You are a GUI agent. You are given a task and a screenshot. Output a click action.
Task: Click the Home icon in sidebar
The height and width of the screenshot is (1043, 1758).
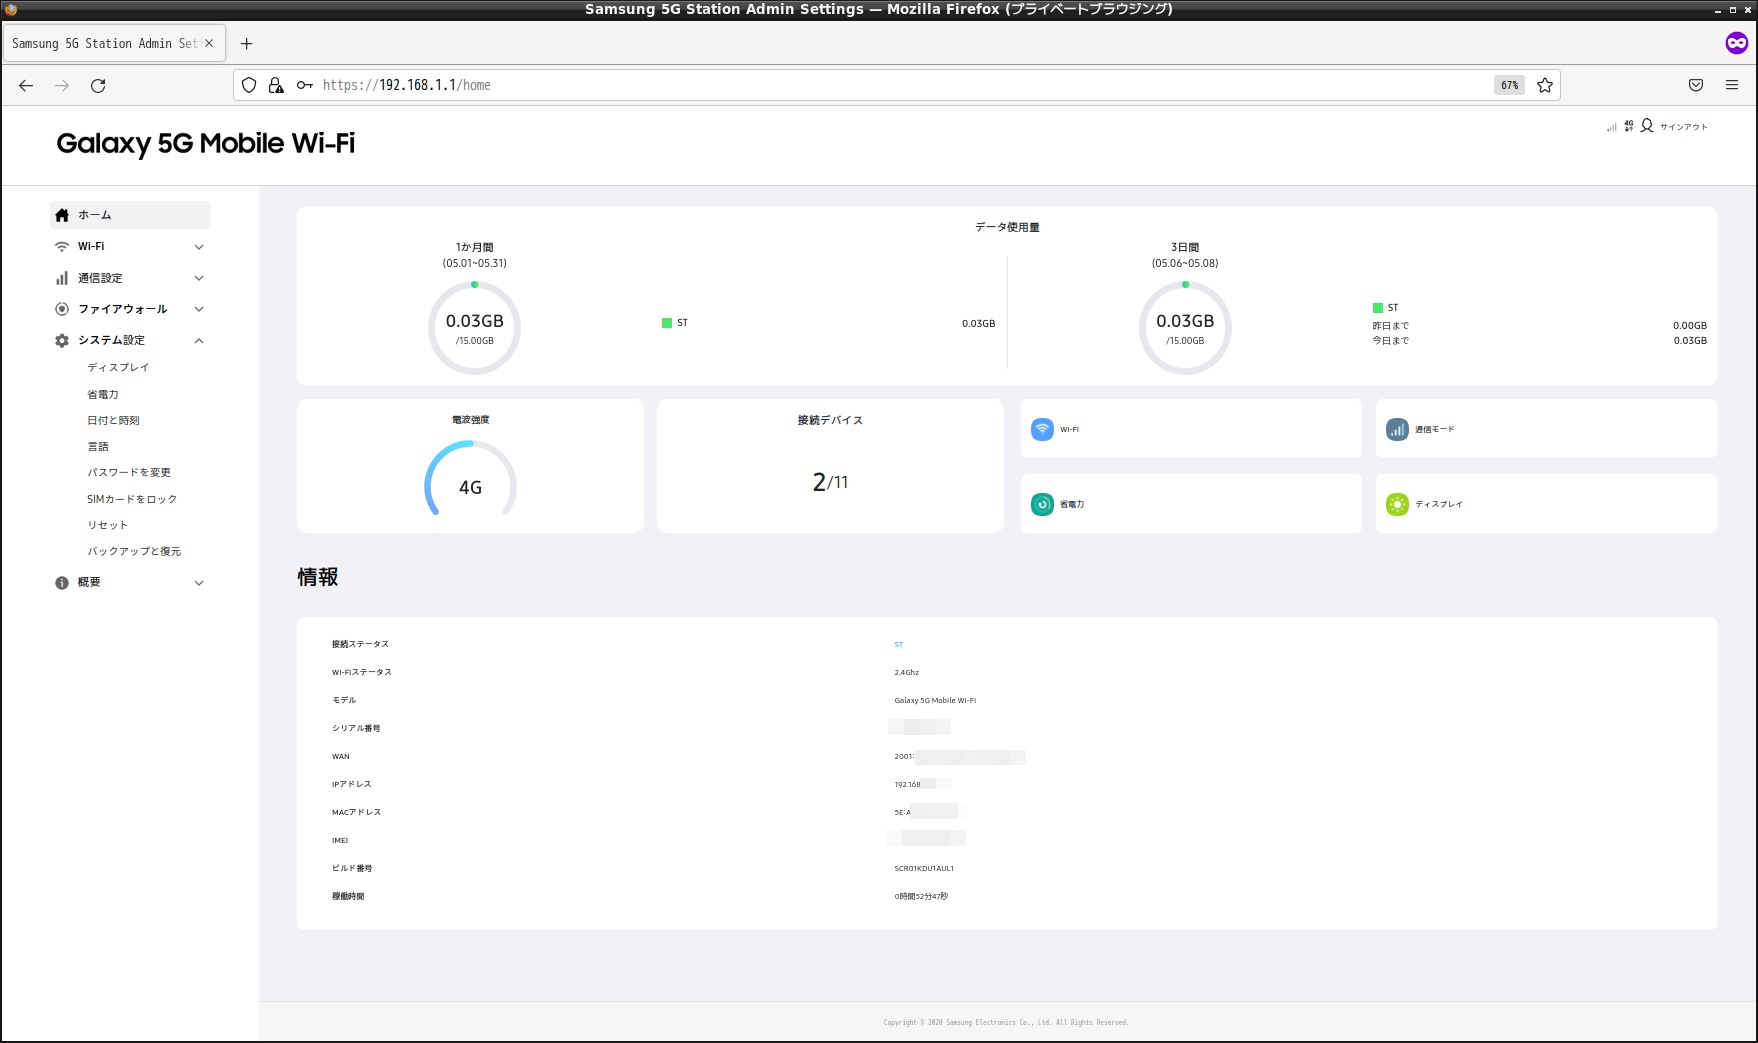pos(62,215)
